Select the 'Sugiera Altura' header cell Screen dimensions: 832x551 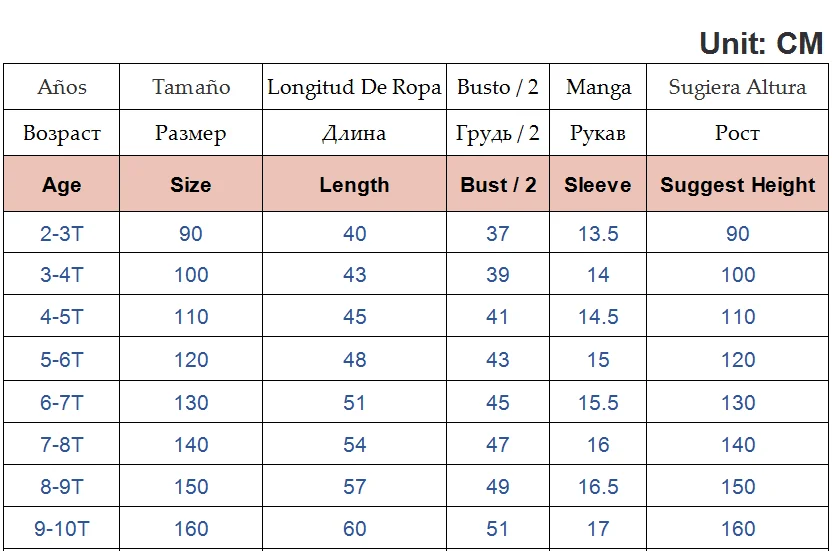[x=738, y=87]
